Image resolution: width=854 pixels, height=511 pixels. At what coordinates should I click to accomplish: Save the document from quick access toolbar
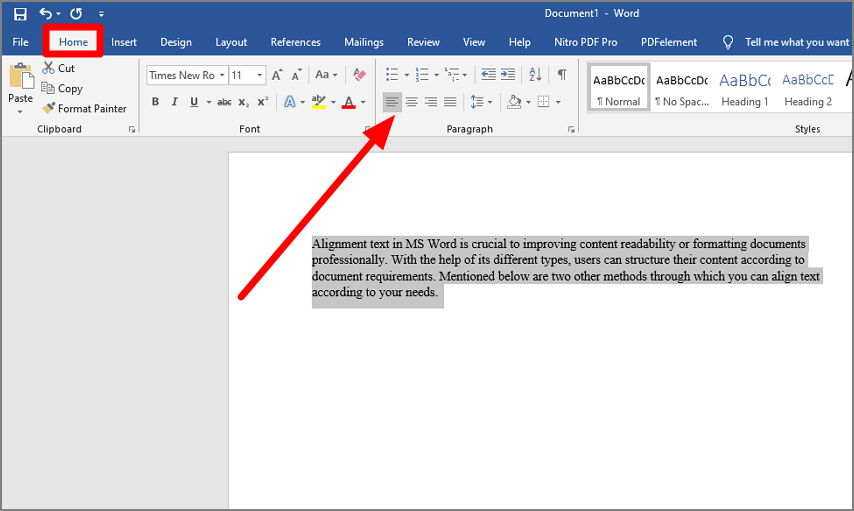coord(20,14)
